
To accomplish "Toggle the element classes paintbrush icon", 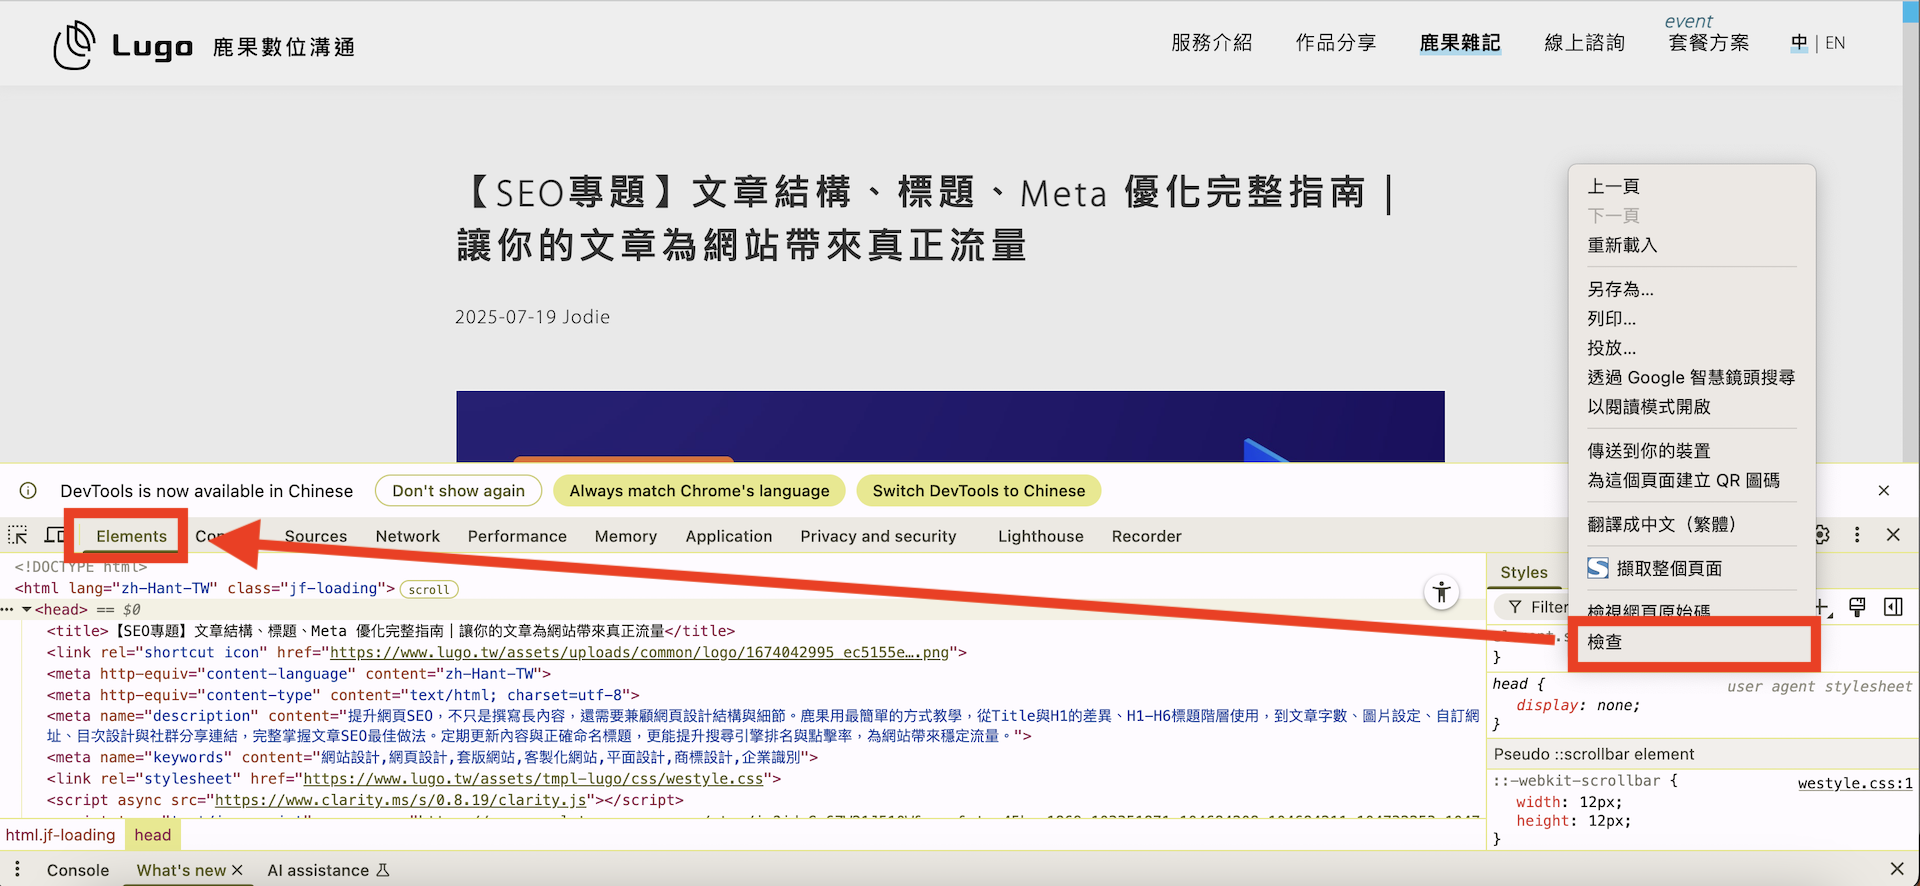I will [x=1857, y=607].
